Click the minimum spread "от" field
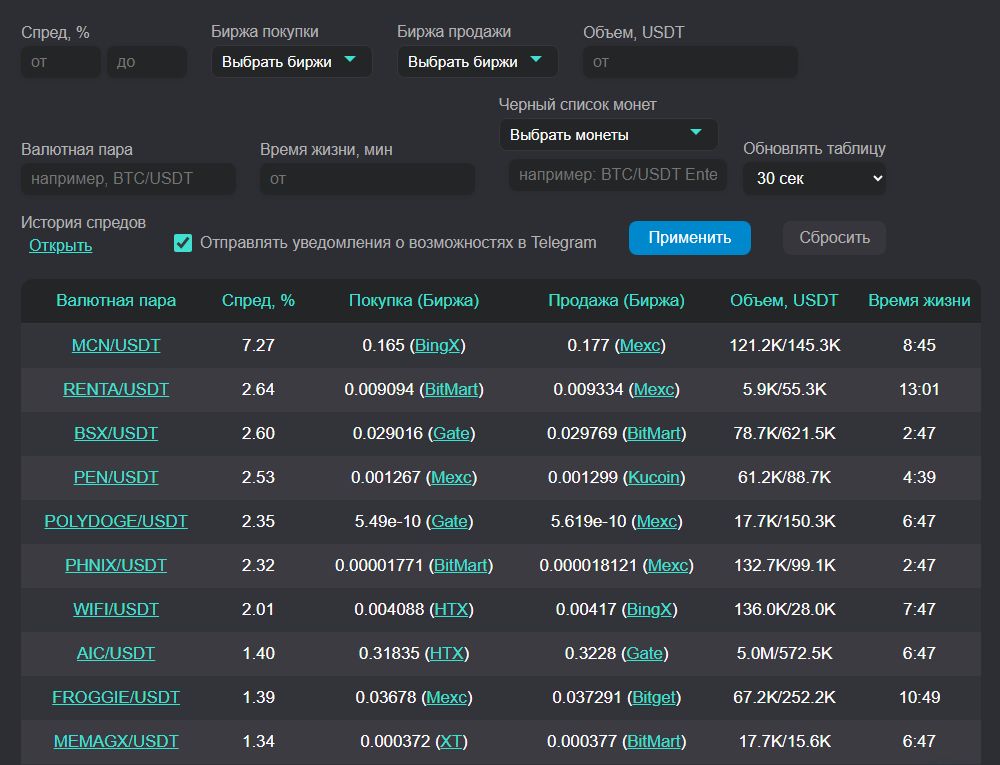This screenshot has height=765, width=1000. pyautogui.click(x=60, y=62)
